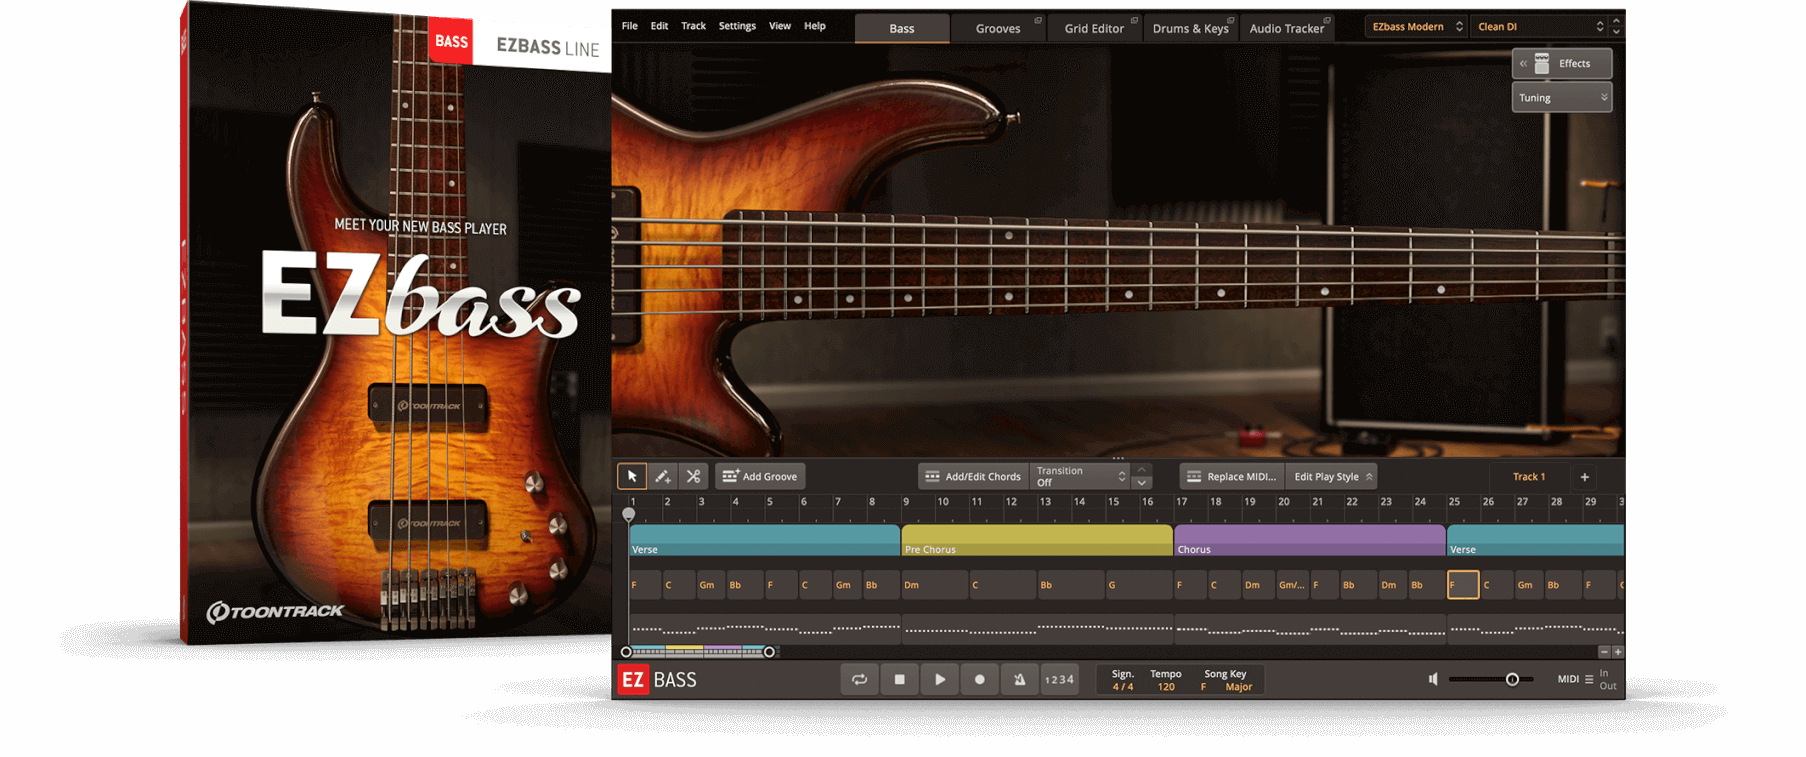Select the pencil draw tool

[x=662, y=477]
